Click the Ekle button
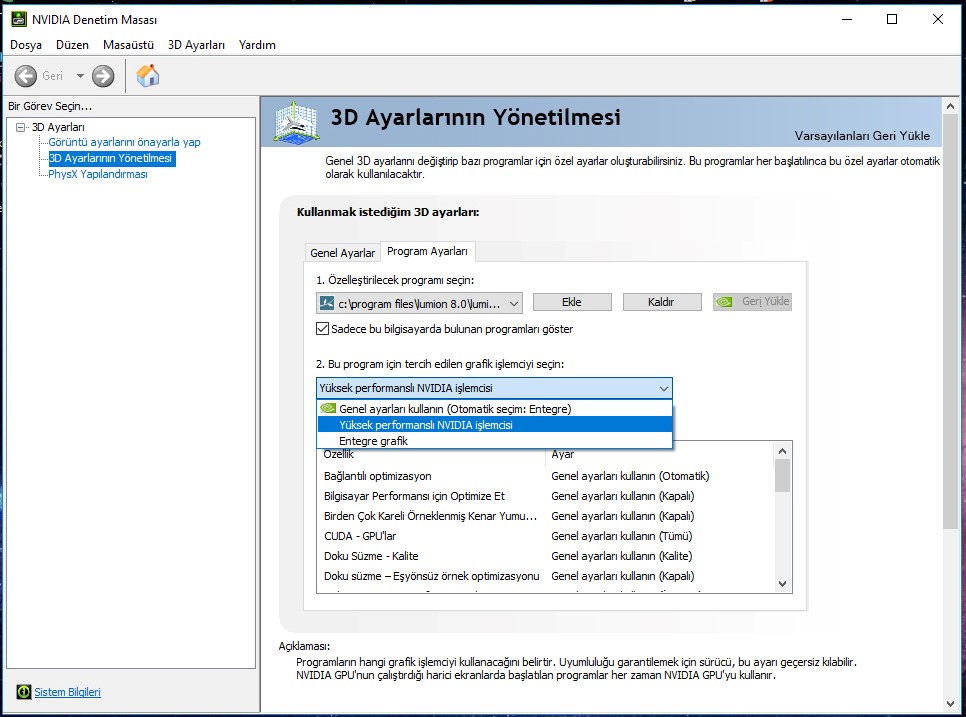The image size is (966, 717). pyautogui.click(x=572, y=302)
